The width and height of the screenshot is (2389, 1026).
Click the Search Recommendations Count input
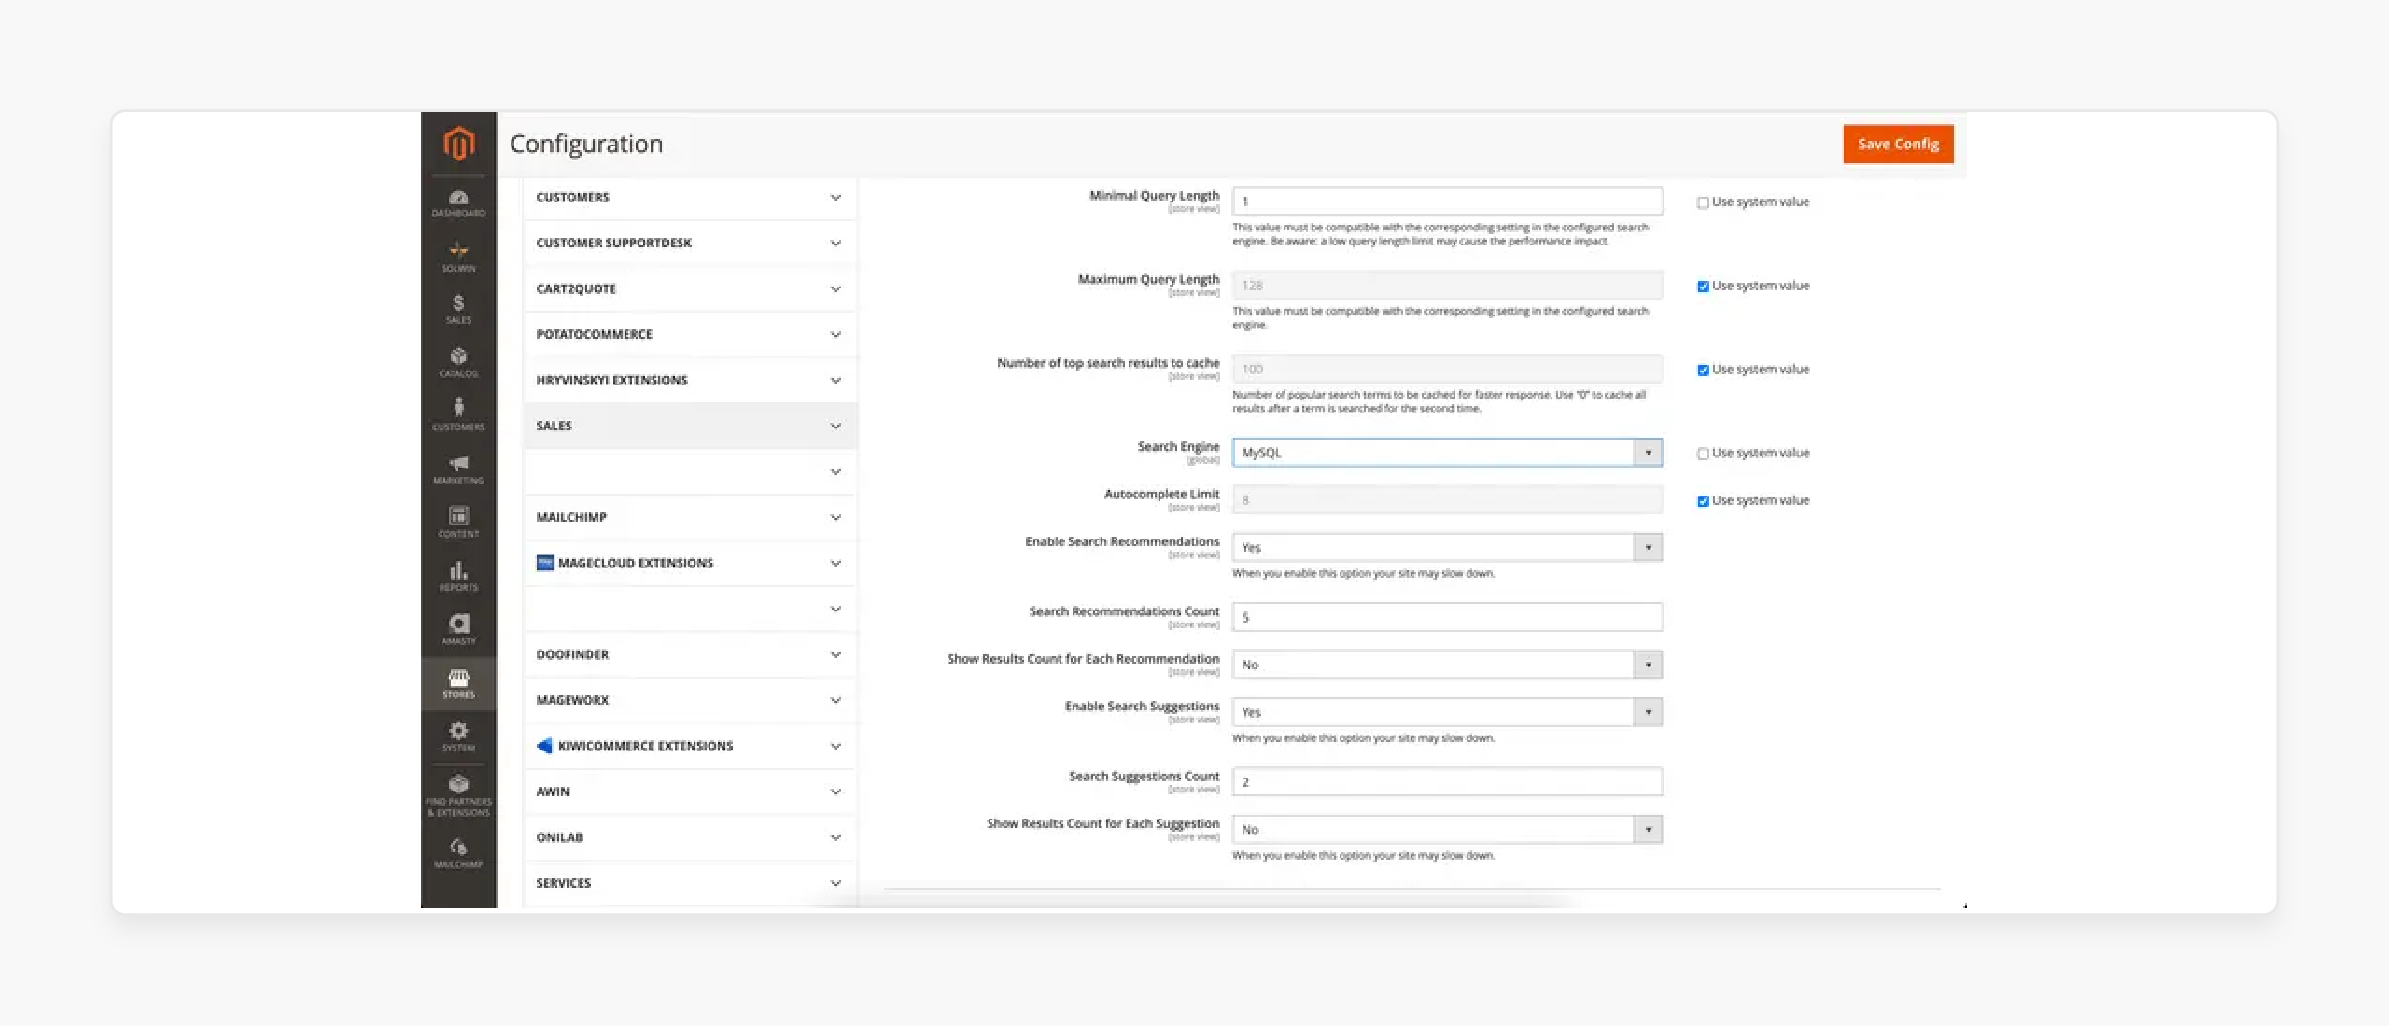click(1447, 617)
